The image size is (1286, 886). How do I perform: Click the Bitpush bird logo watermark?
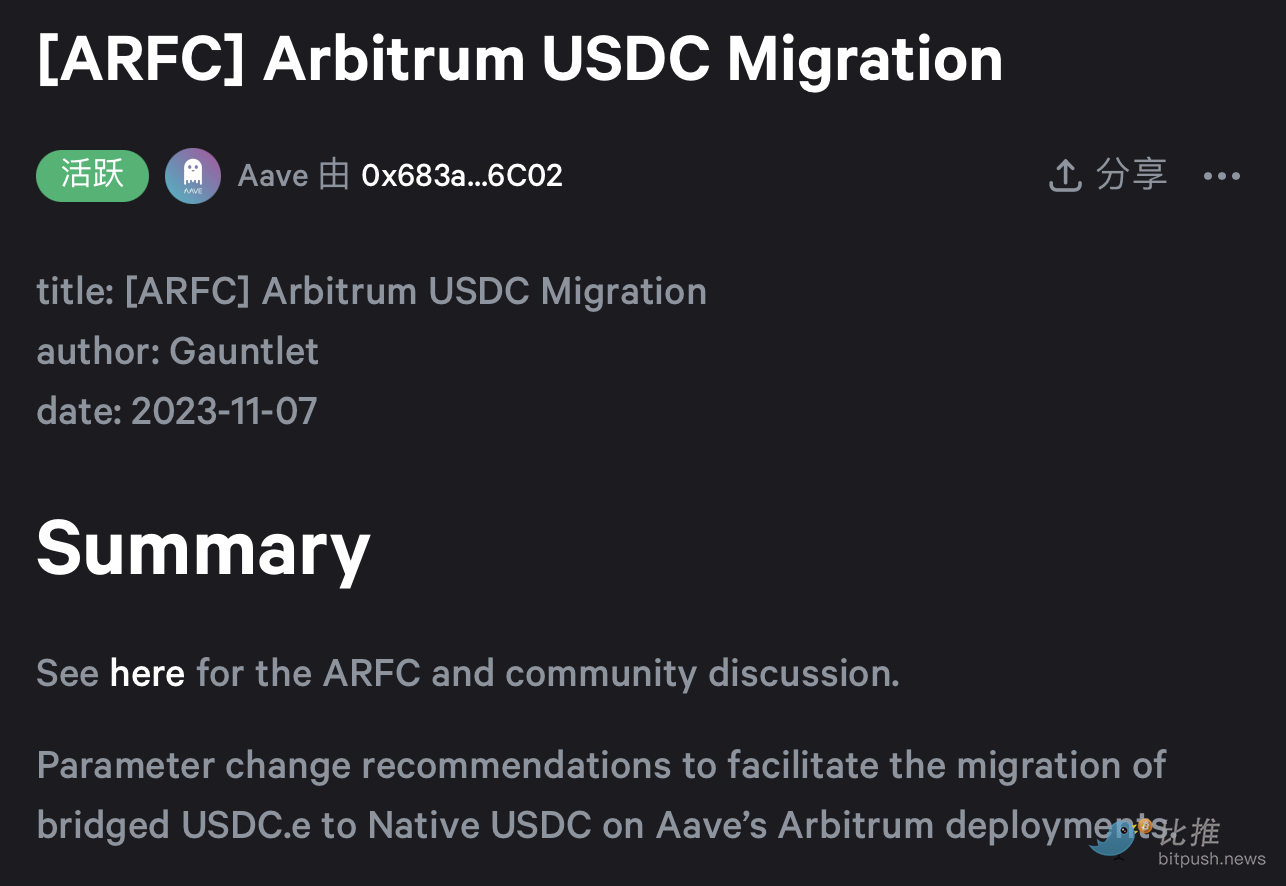[1115, 839]
